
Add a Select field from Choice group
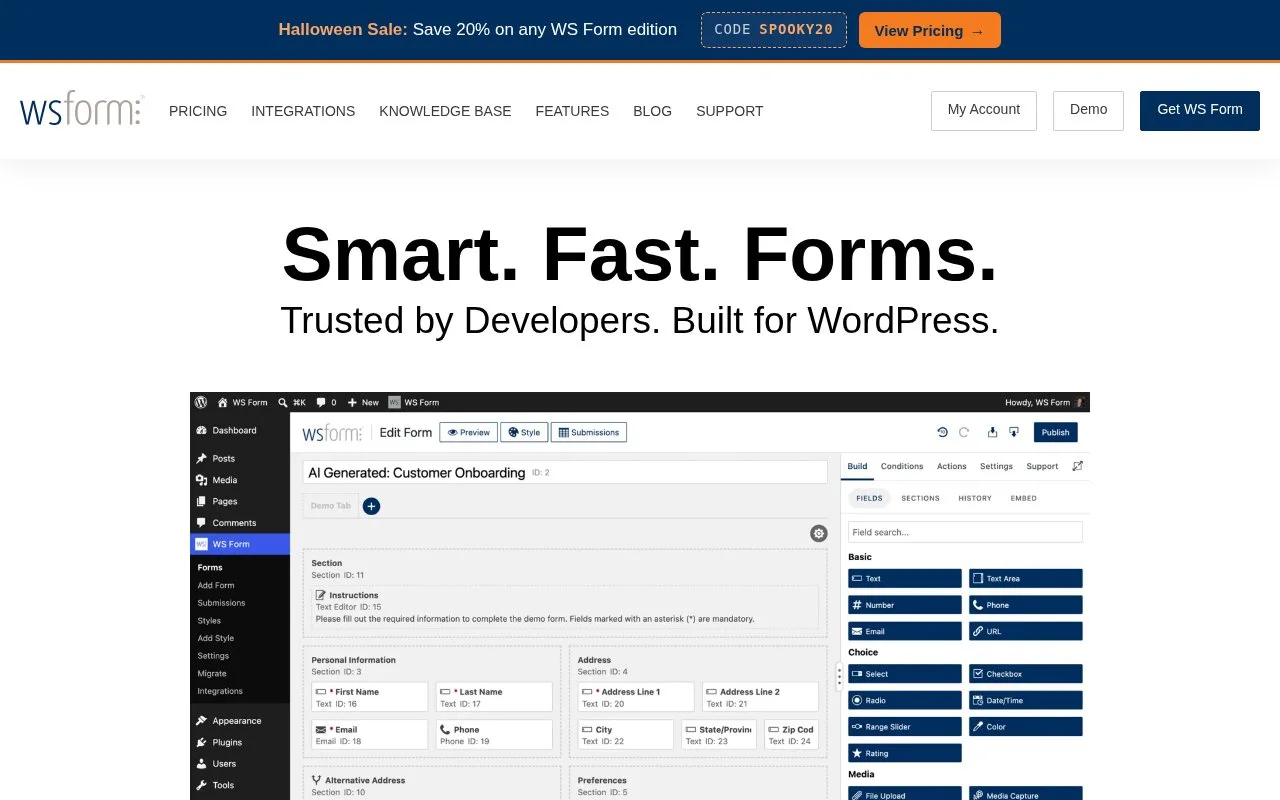(905, 674)
